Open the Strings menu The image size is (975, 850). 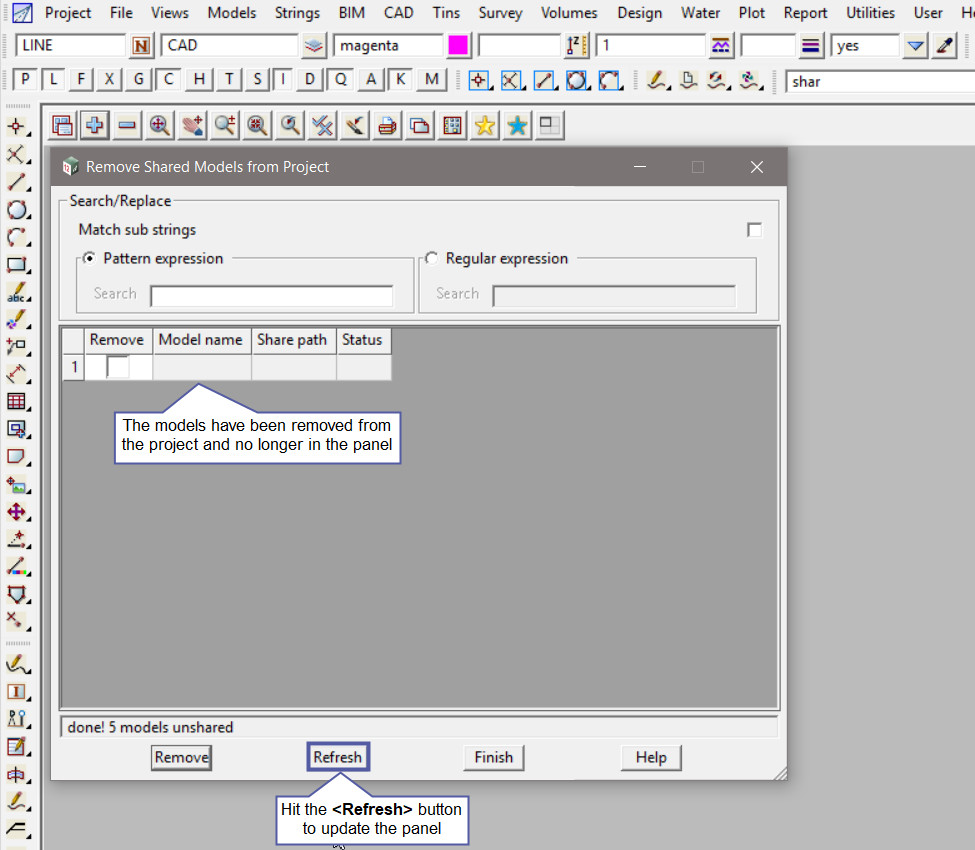pyautogui.click(x=297, y=13)
